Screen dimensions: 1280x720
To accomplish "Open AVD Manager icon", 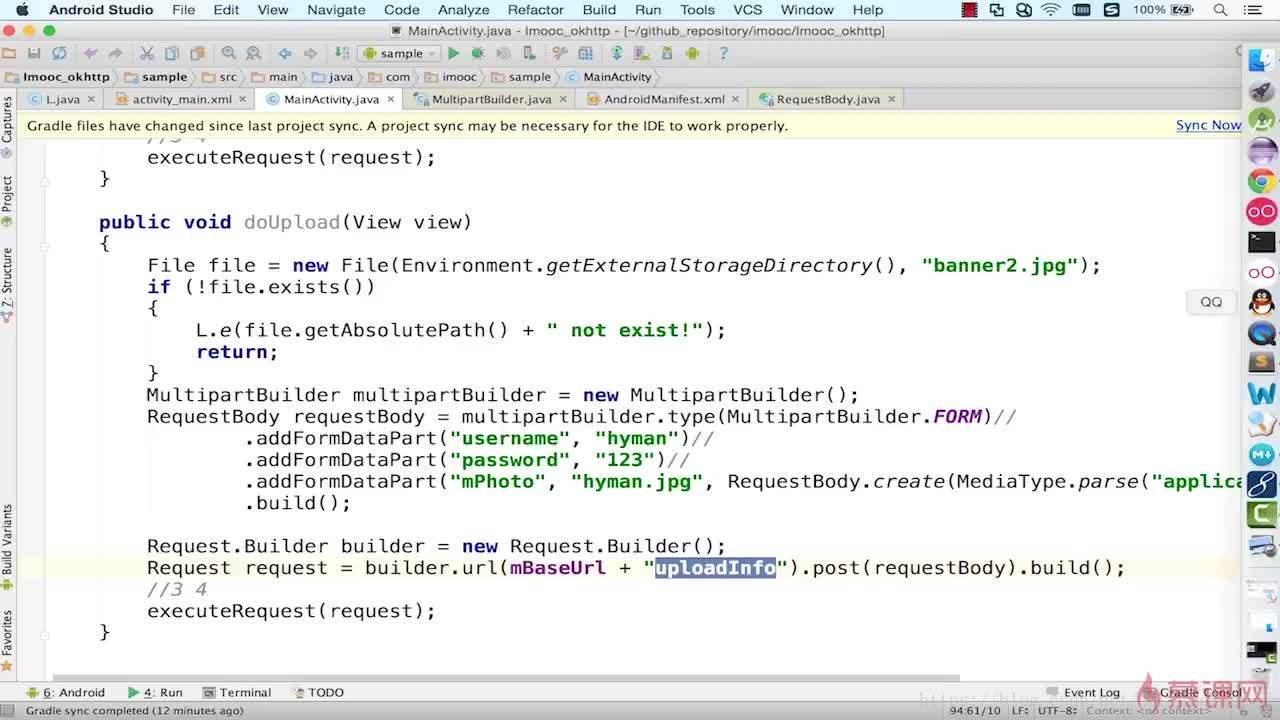I will click(641, 53).
